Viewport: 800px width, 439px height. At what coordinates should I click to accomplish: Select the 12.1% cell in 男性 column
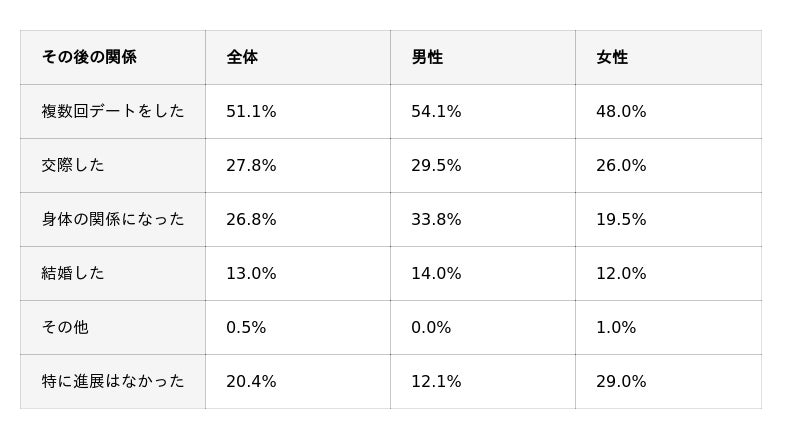483,382
